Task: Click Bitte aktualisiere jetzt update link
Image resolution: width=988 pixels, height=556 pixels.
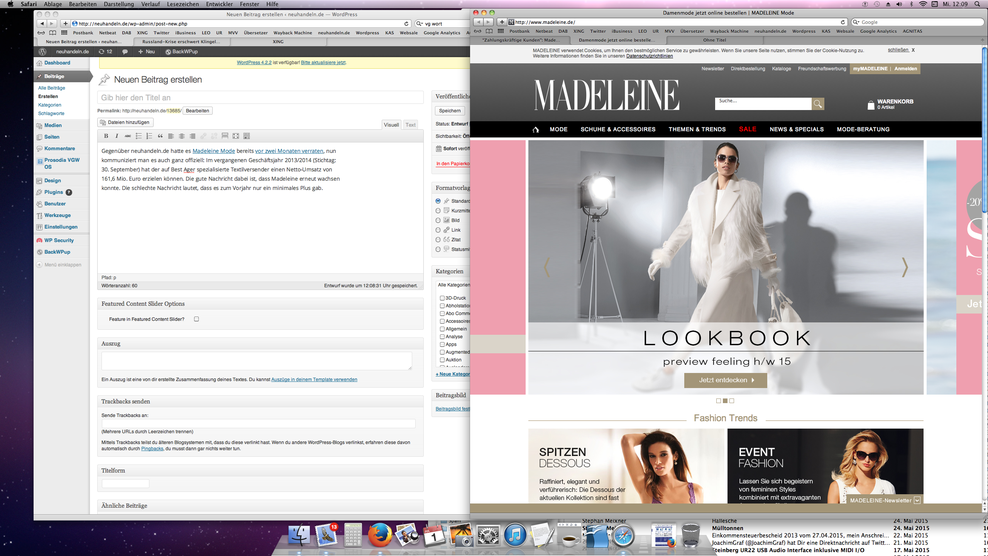Action: pos(323,62)
